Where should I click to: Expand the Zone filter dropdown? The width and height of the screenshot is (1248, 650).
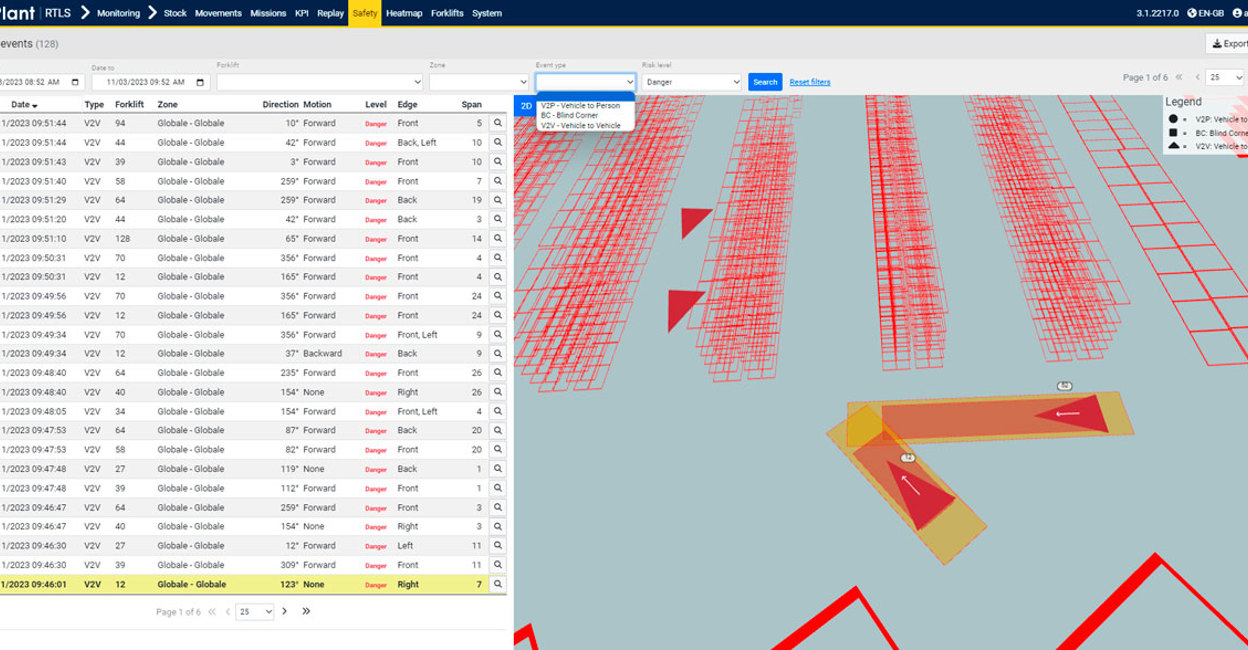(x=479, y=82)
